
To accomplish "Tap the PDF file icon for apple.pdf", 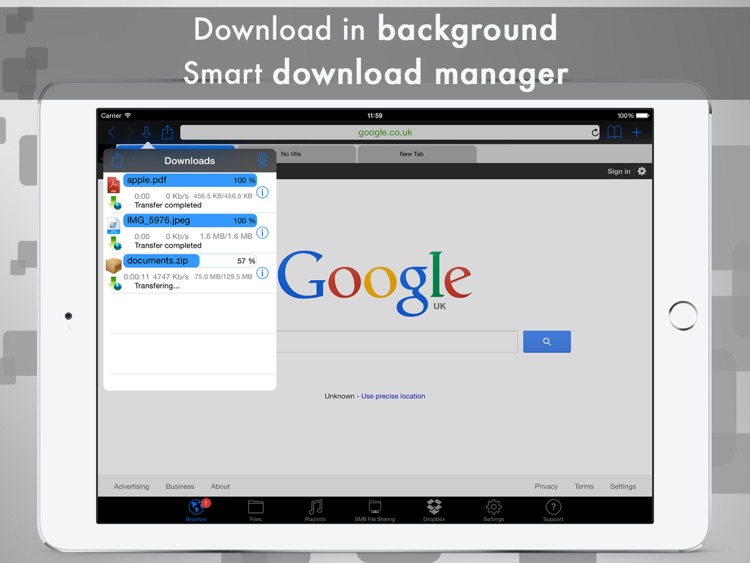I will [113, 185].
